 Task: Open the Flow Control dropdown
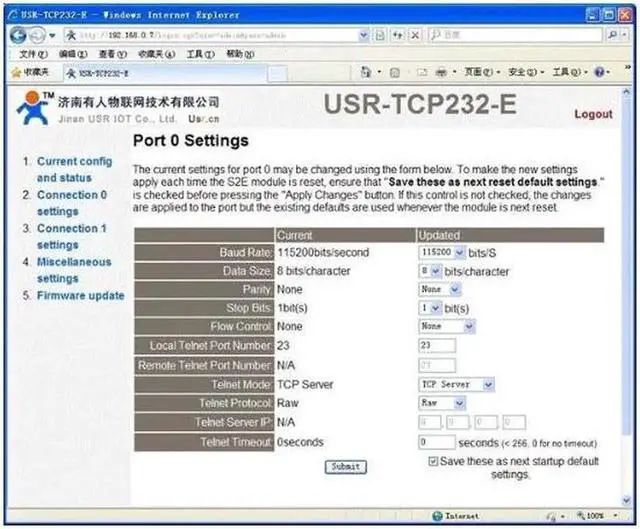click(x=446, y=326)
